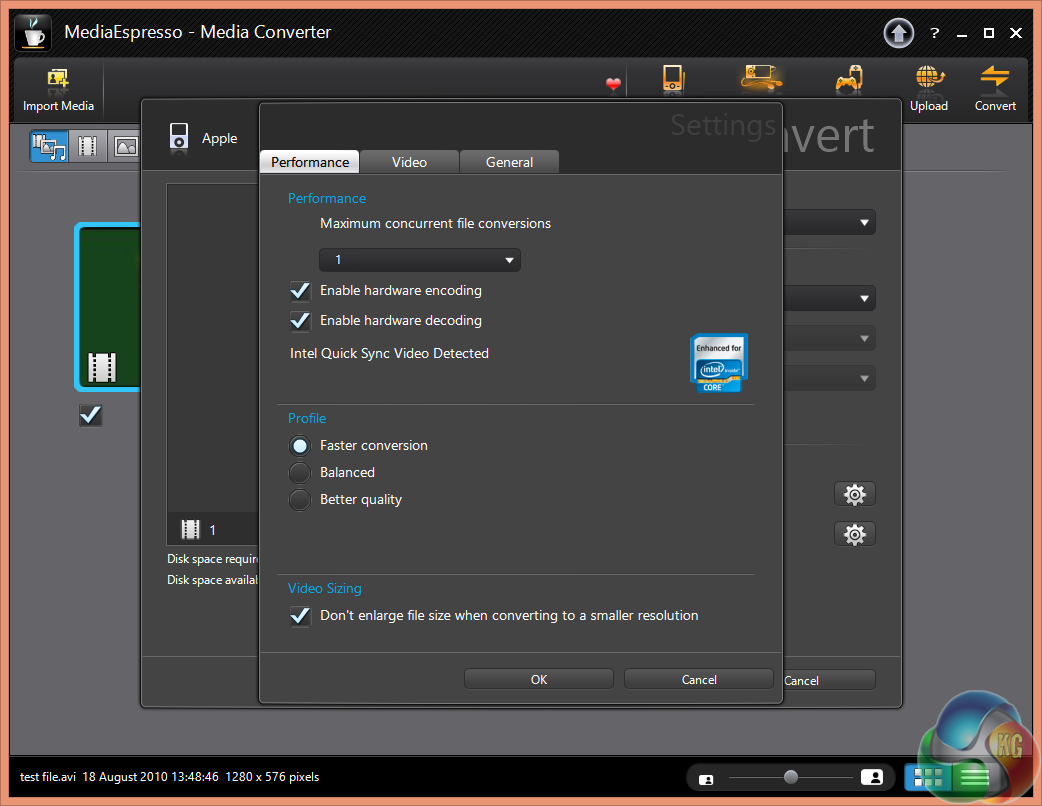Filter by video filmstrip icon
Image resolution: width=1042 pixels, height=806 pixels.
[x=87, y=146]
